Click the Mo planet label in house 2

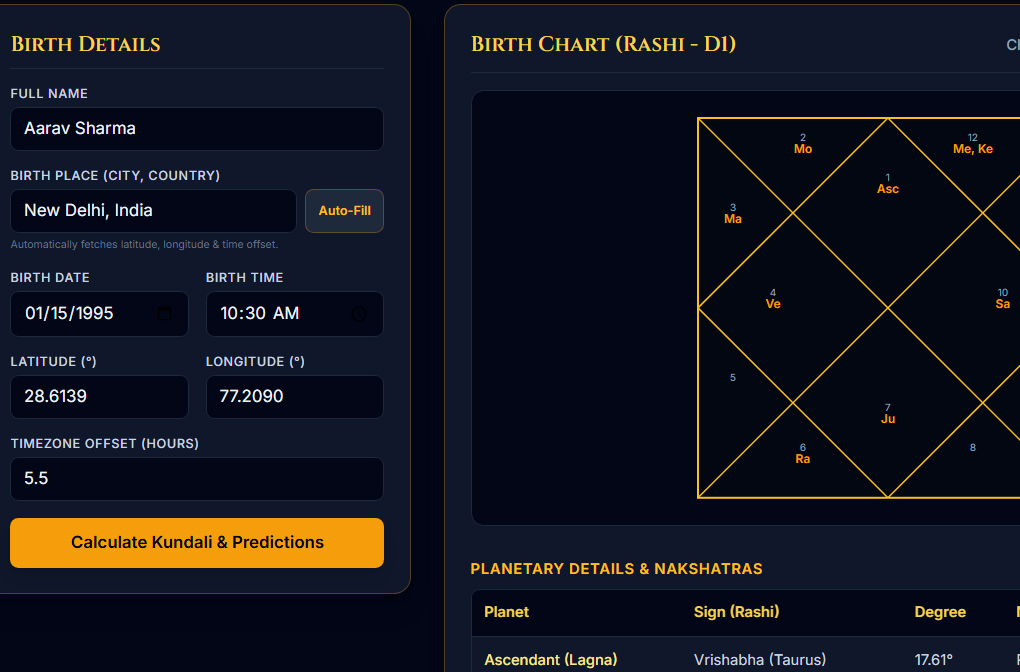[x=803, y=149]
